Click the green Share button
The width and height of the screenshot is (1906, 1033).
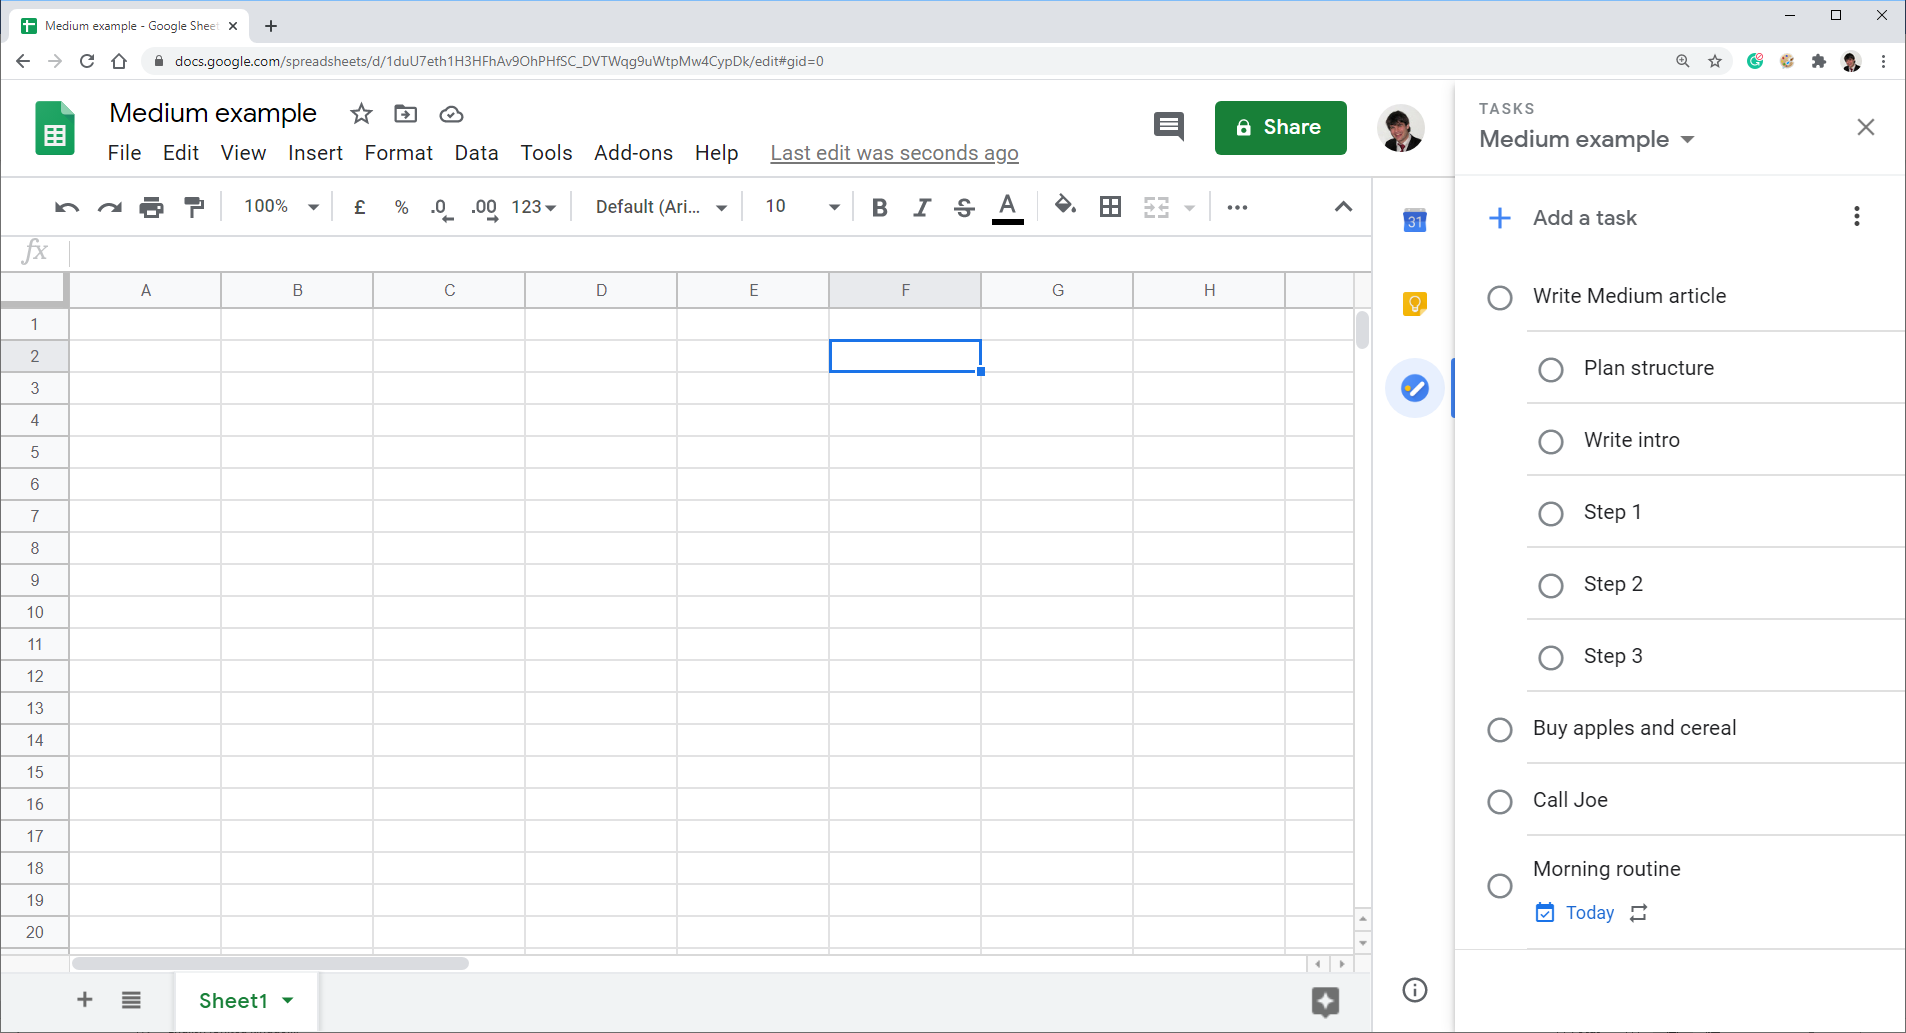click(1280, 128)
